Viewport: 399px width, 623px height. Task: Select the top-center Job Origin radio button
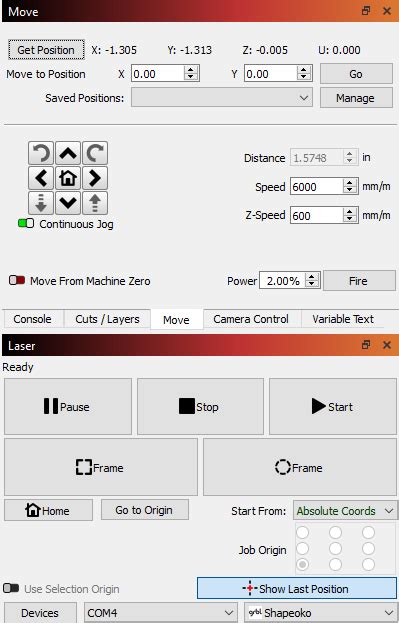[x=335, y=532]
